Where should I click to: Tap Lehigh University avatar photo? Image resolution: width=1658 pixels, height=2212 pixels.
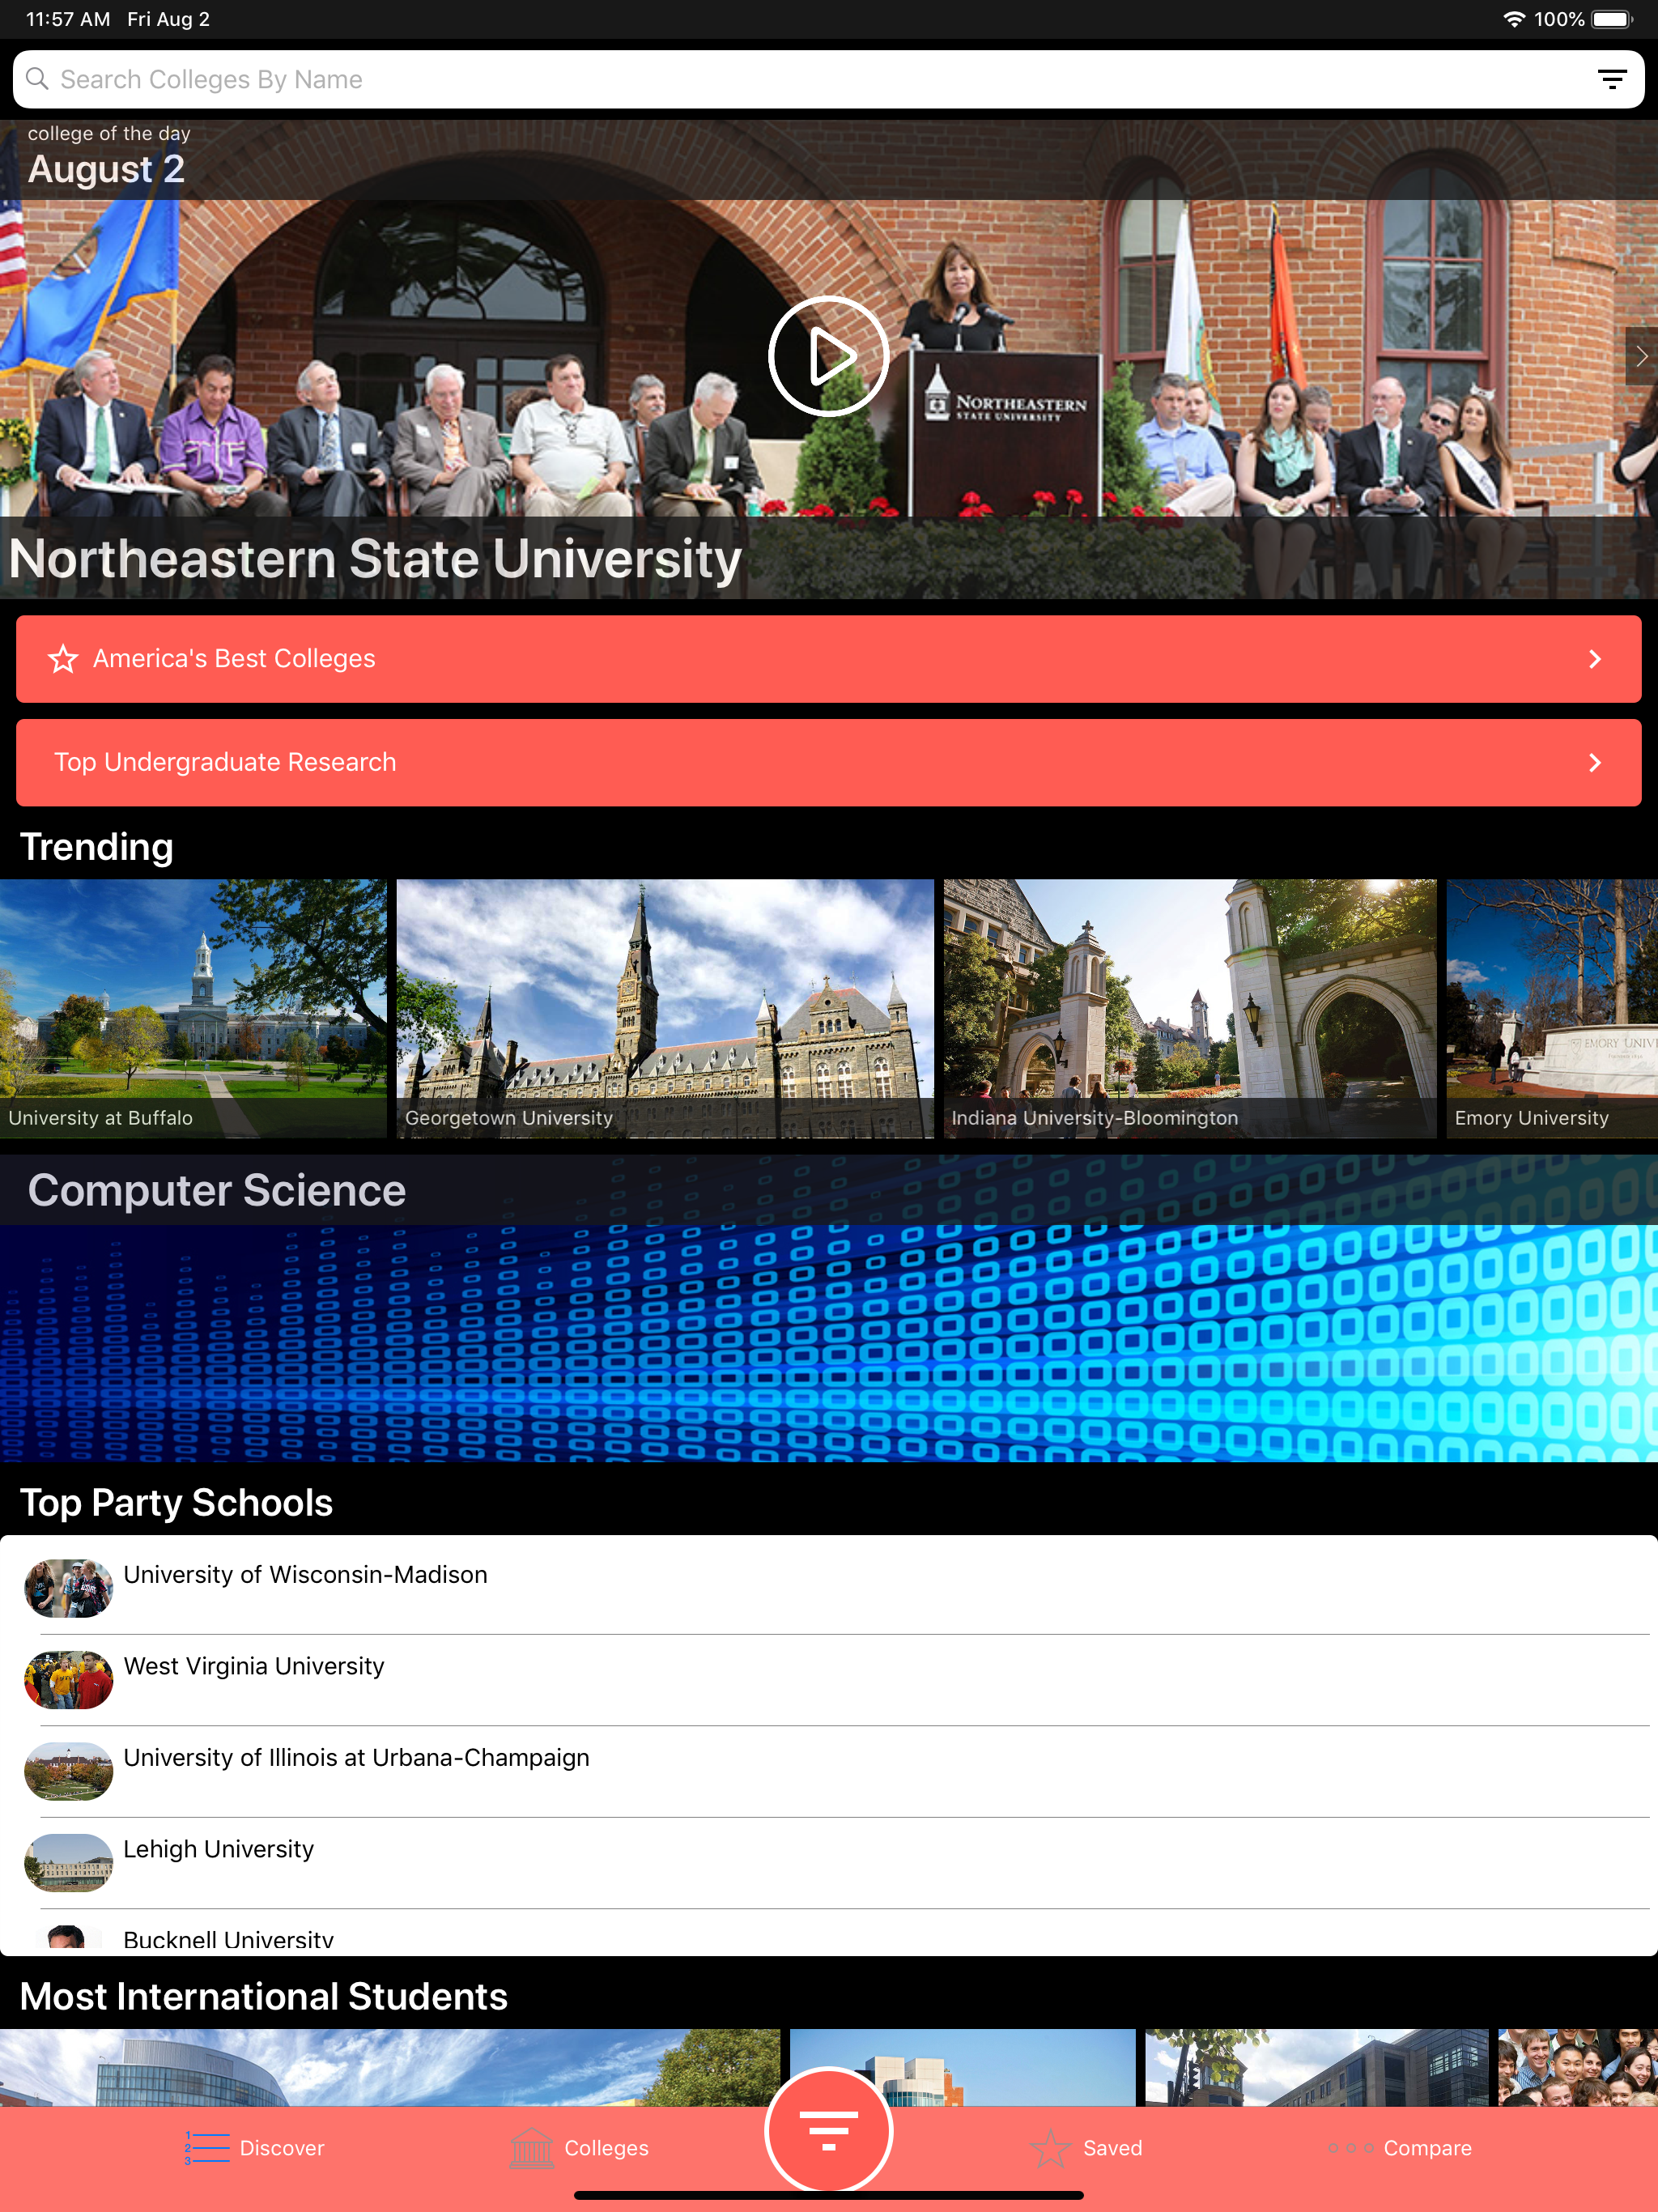pos(68,1863)
